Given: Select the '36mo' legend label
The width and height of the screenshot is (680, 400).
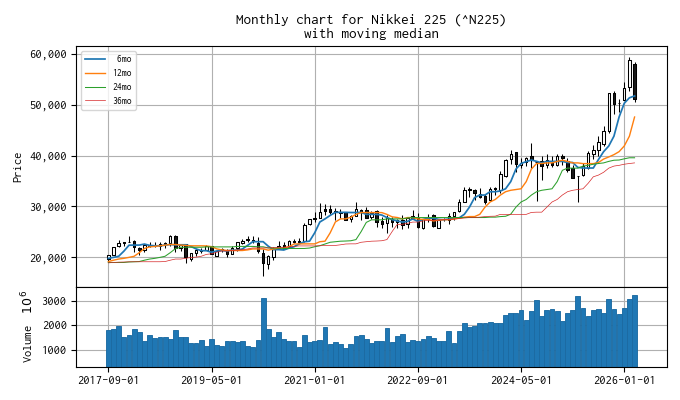Looking at the screenshot, I should (x=122, y=101).
